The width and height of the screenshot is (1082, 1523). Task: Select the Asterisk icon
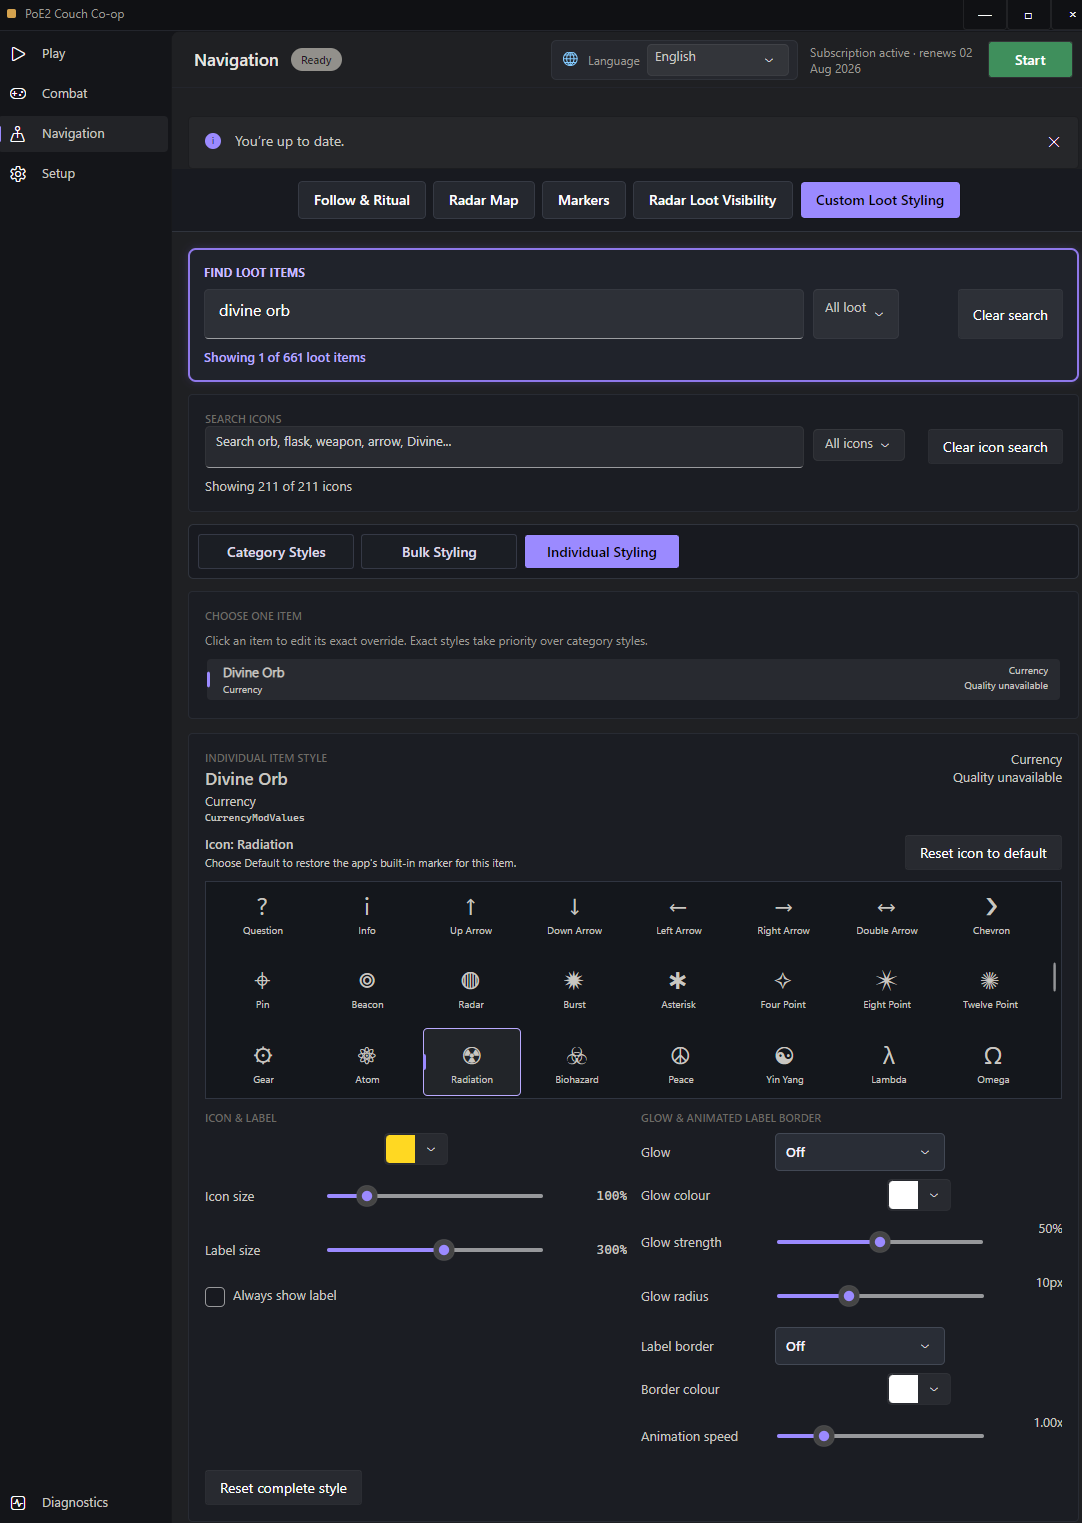(679, 988)
